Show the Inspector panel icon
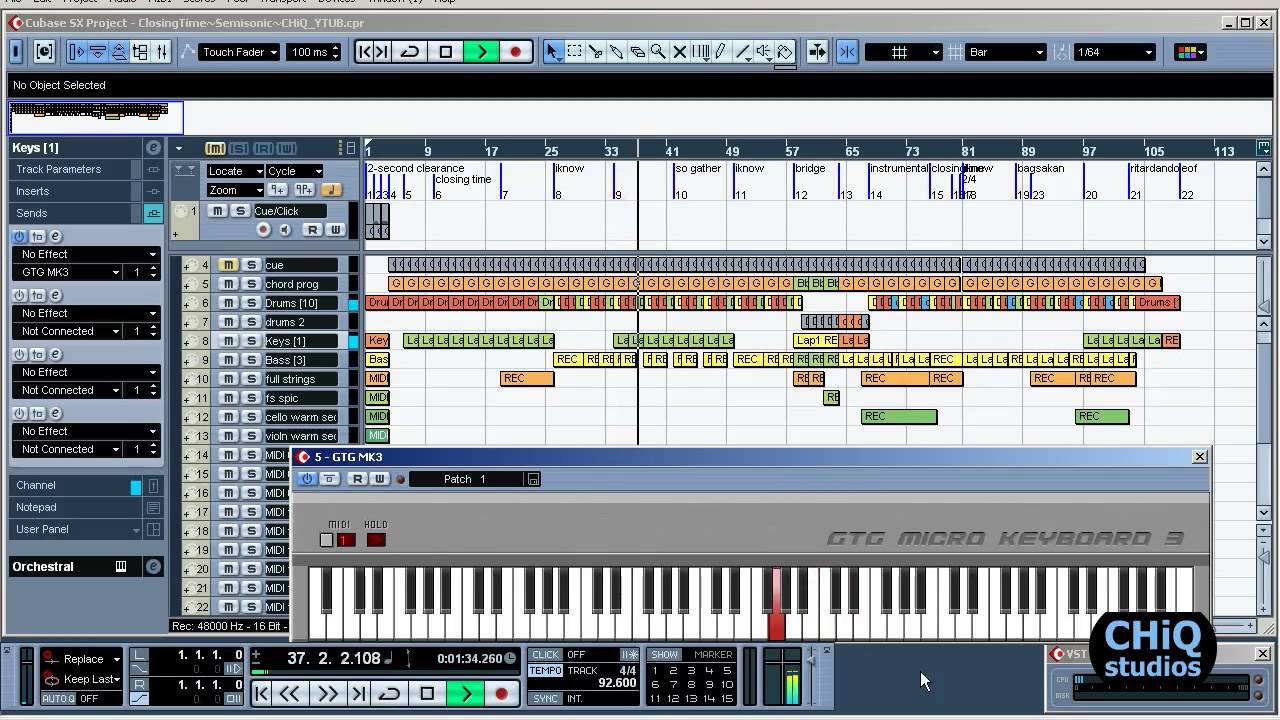1280x720 pixels. [77, 52]
